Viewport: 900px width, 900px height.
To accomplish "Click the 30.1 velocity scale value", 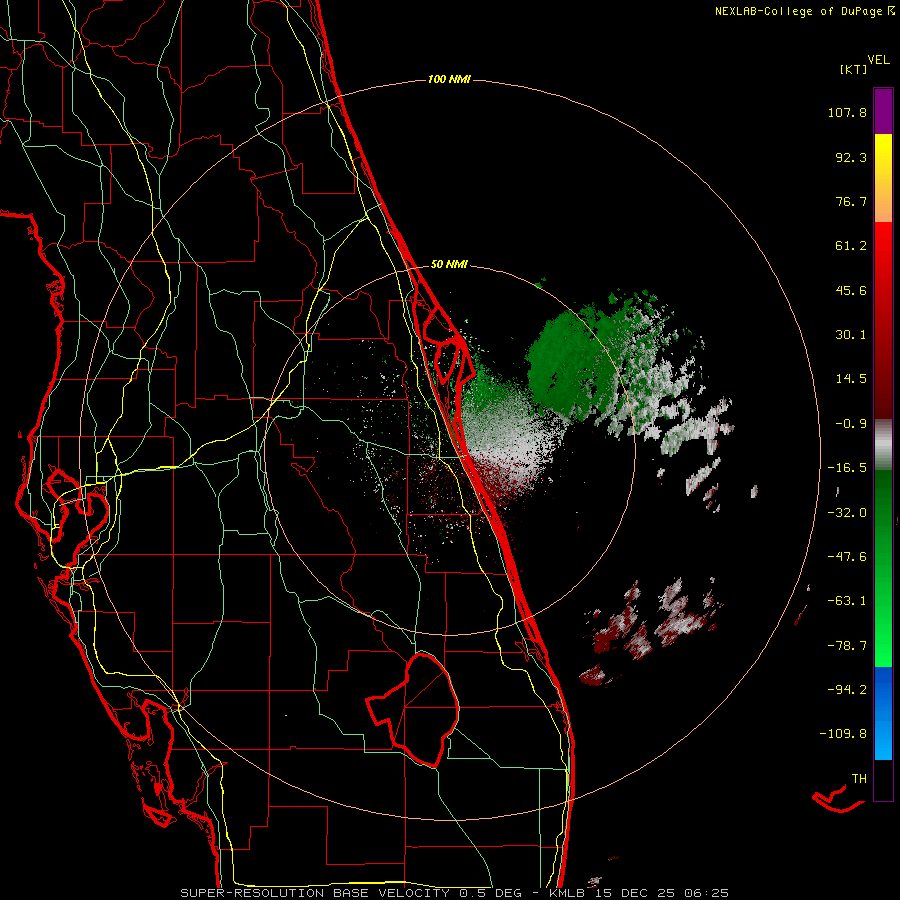I will pyautogui.click(x=851, y=335).
